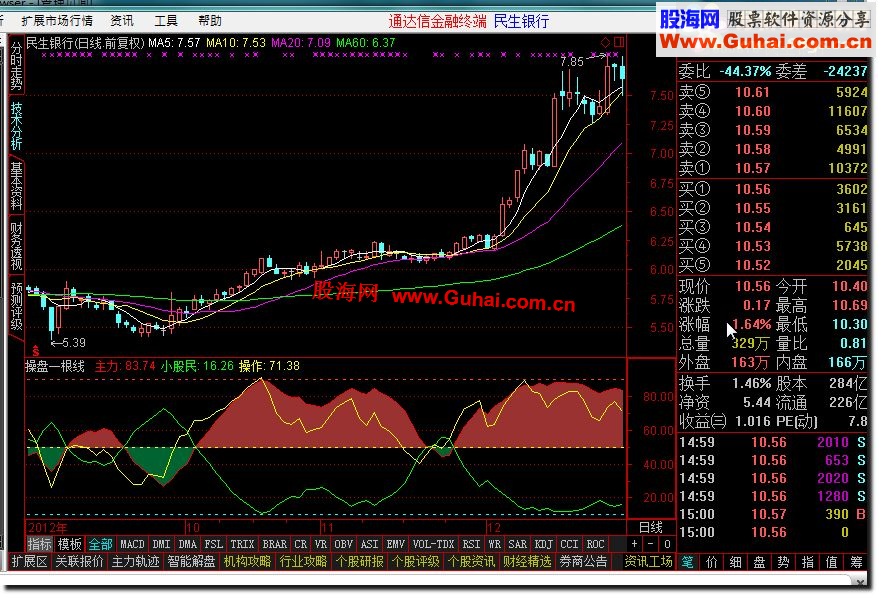
Task: Open the 智能解盘 tab
Action: pos(192,561)
